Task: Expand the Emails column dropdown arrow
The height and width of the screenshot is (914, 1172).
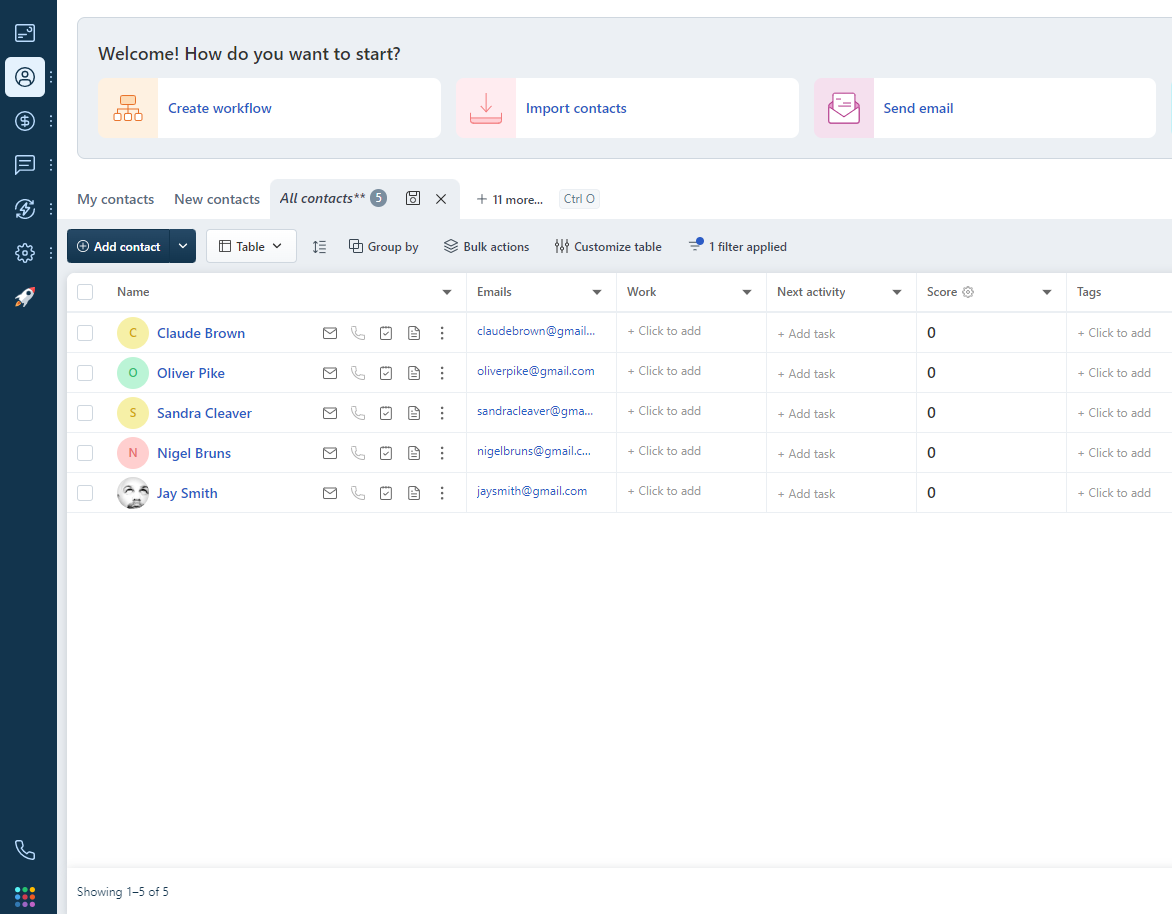Action: coord(597,291)
